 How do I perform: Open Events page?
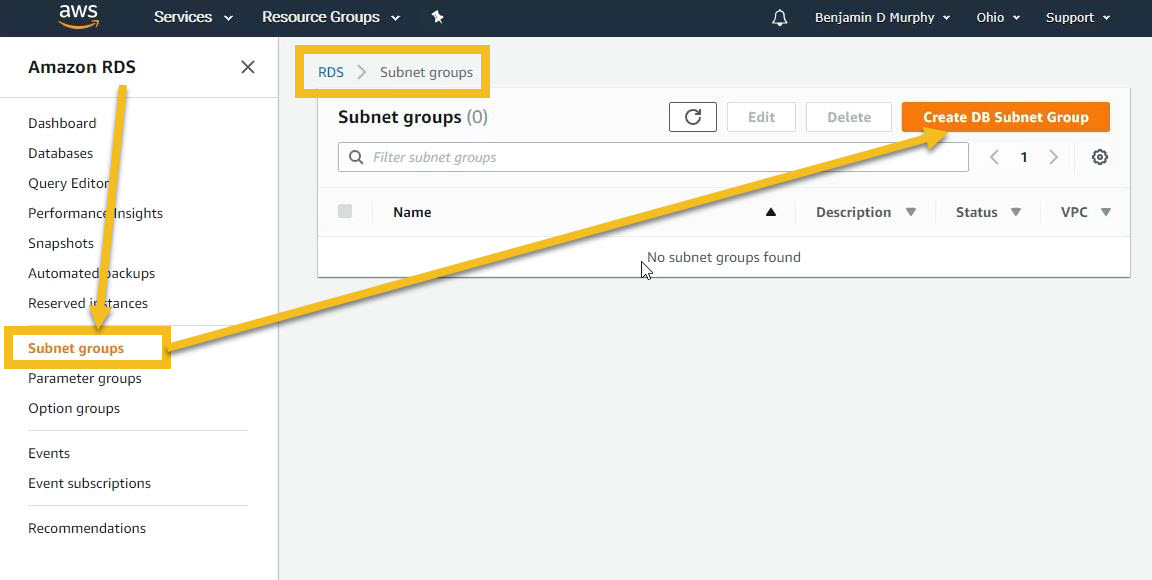(48, 453)
